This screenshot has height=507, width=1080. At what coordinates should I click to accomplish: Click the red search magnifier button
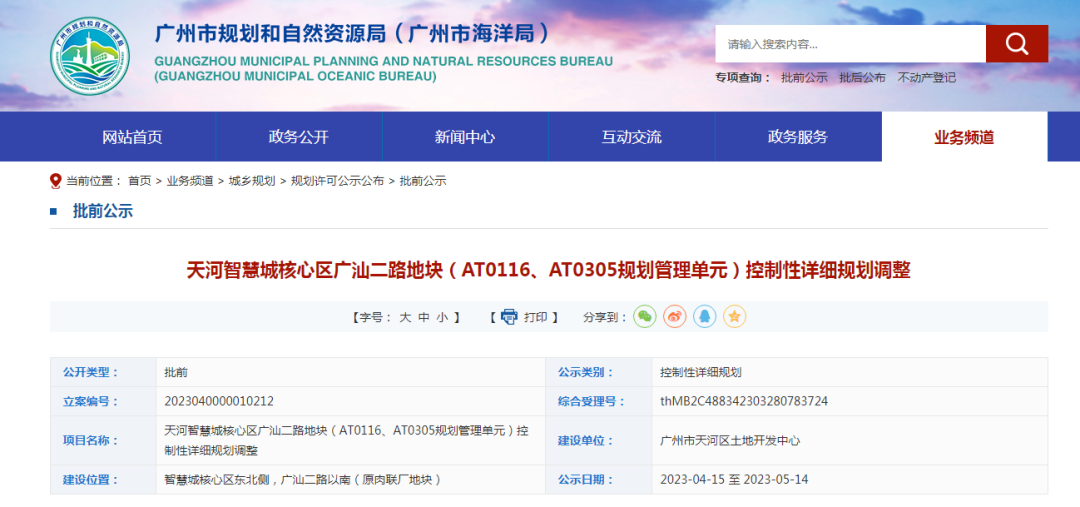(x=1017, y=44)
